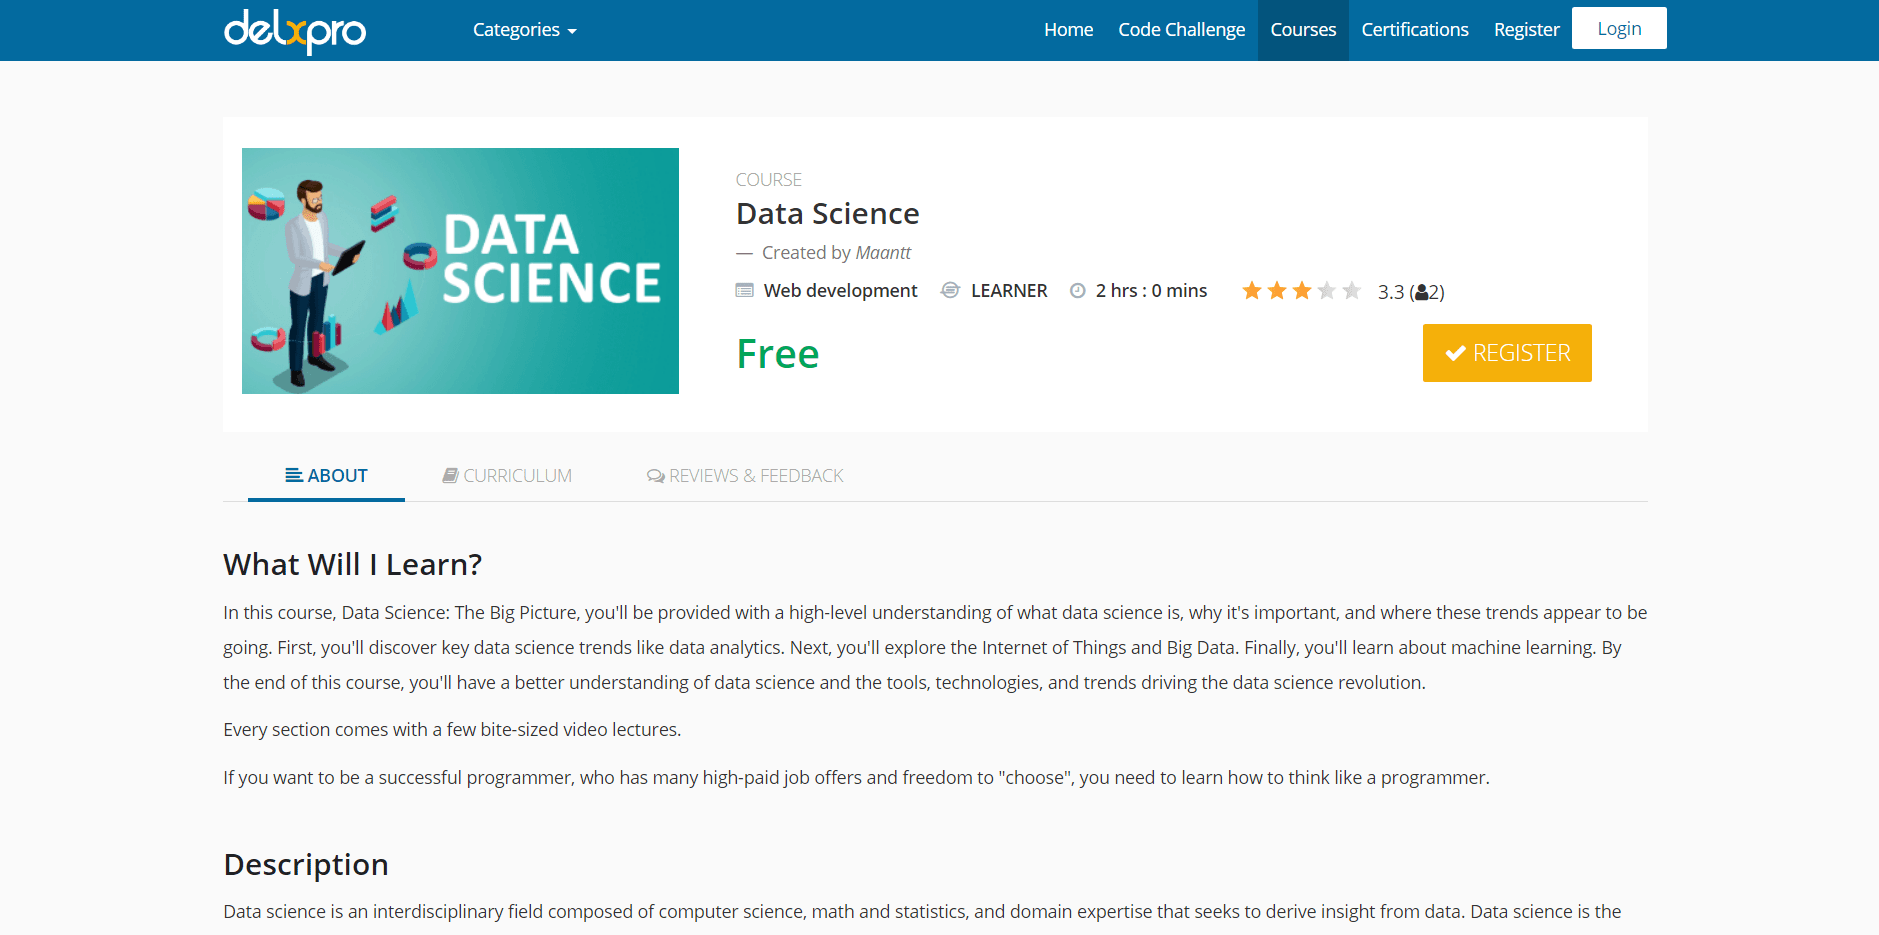Click the clock duration icon
Viewport: 1879px width, 935px height.
1077,291
